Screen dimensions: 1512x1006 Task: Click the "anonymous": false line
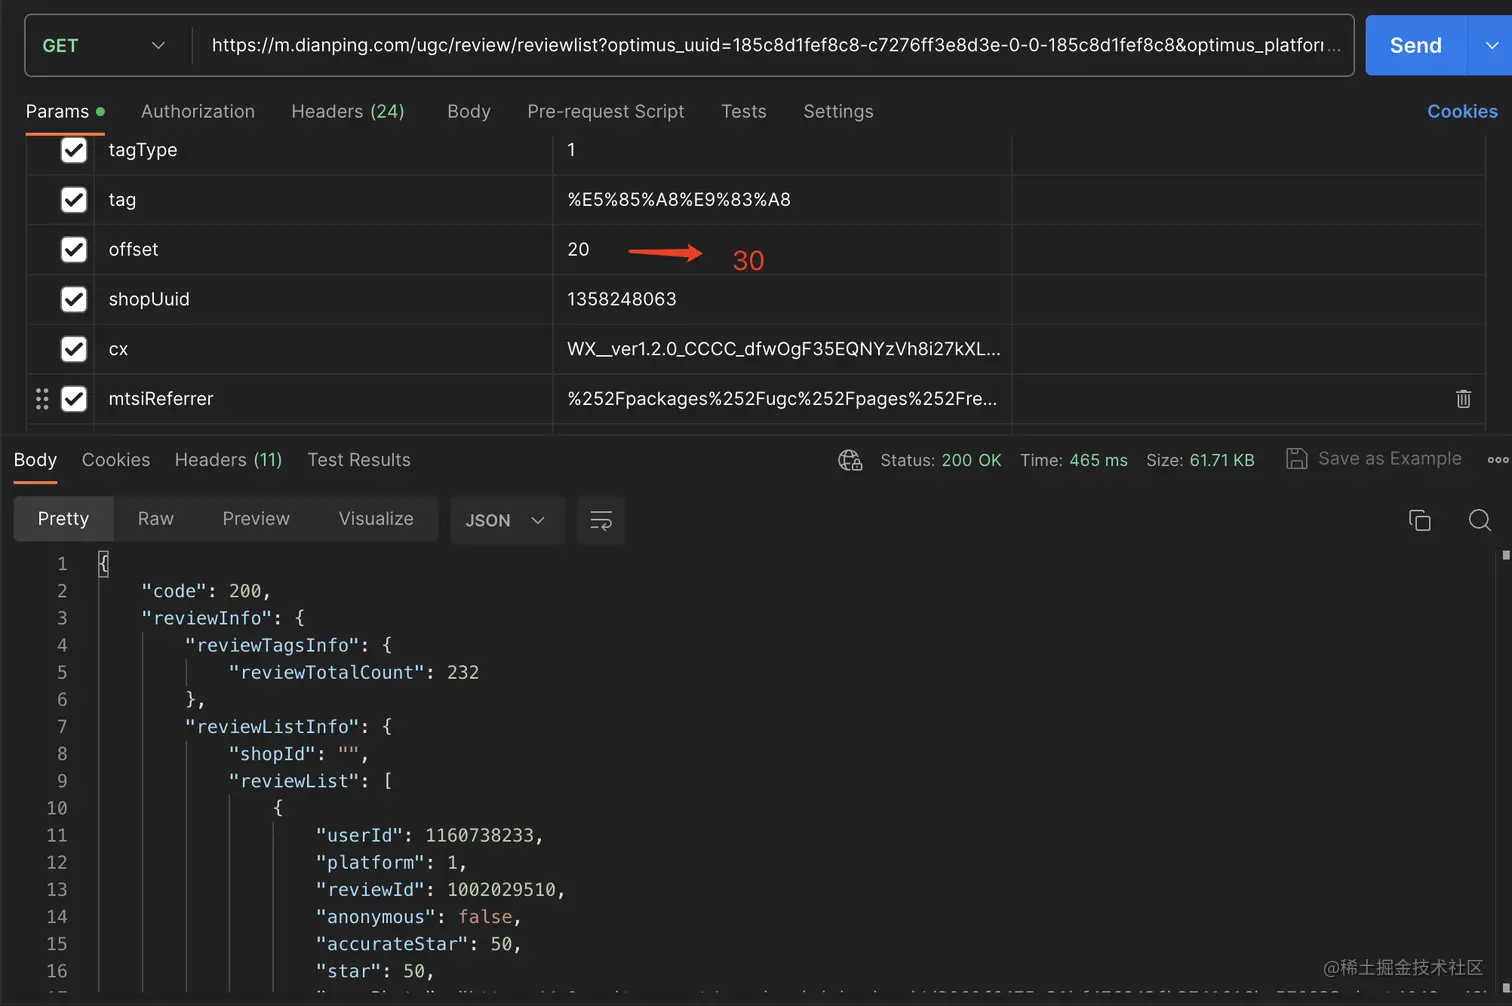tap(418, 917)
